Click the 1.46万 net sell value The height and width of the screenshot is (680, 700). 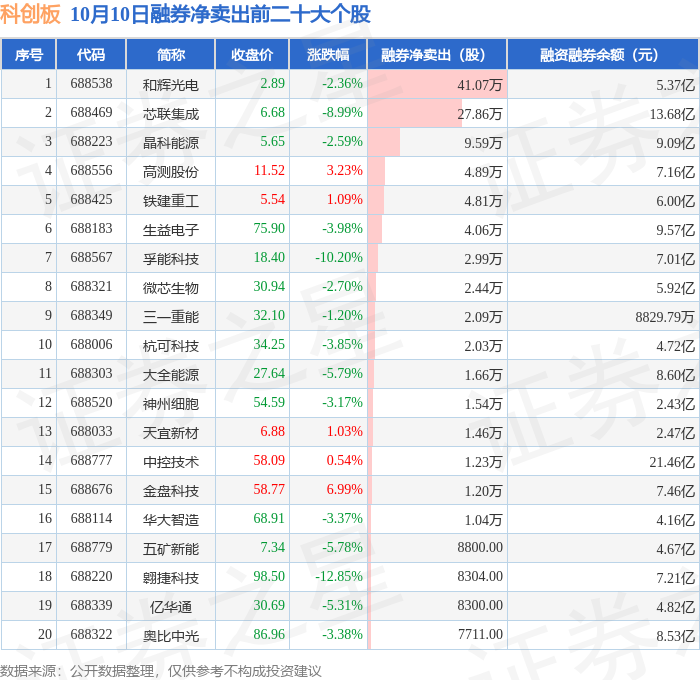[x=483, y=433]
